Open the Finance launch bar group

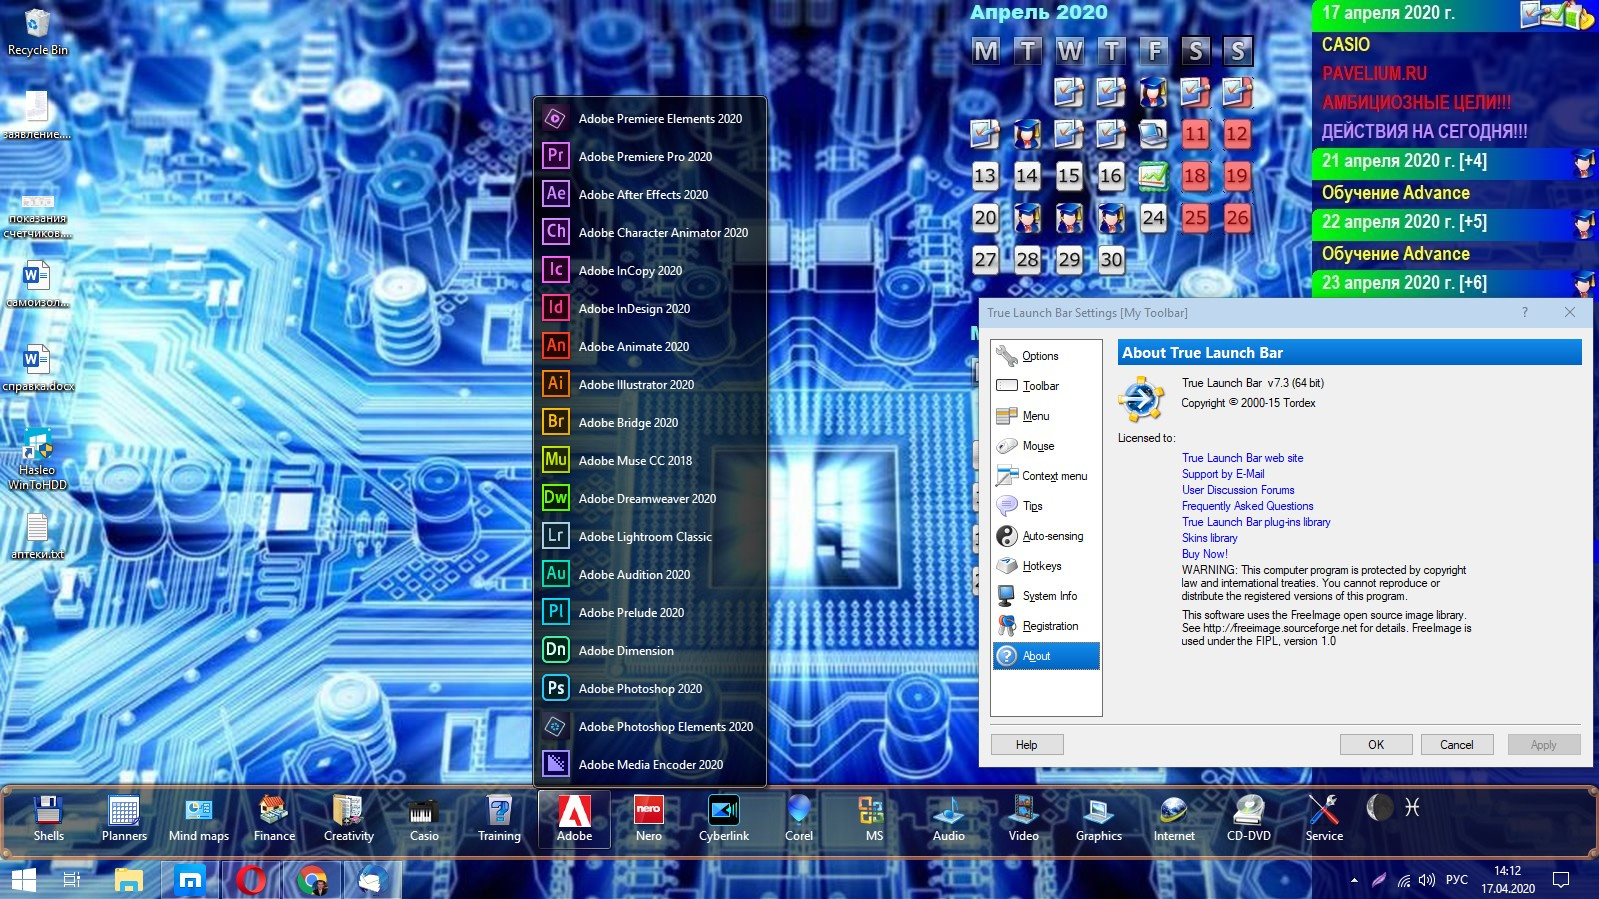274,819
